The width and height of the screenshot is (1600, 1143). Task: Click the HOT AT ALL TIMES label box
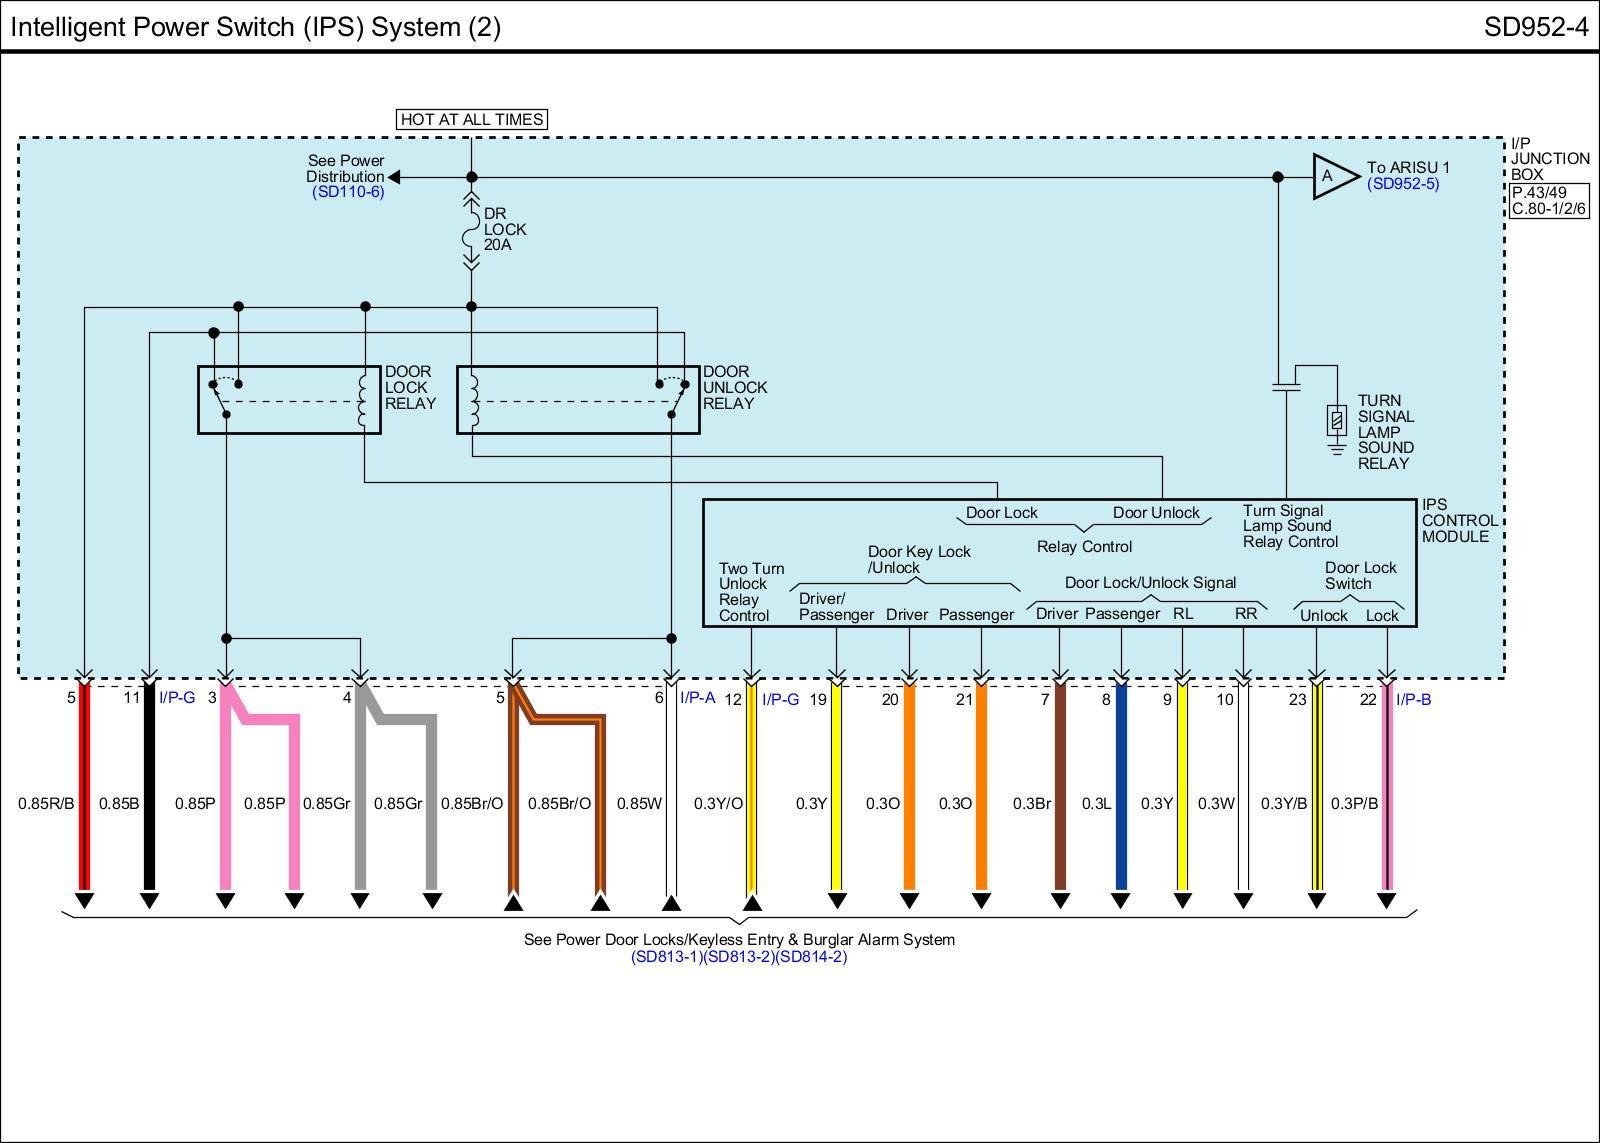click(x=472, y=119)
